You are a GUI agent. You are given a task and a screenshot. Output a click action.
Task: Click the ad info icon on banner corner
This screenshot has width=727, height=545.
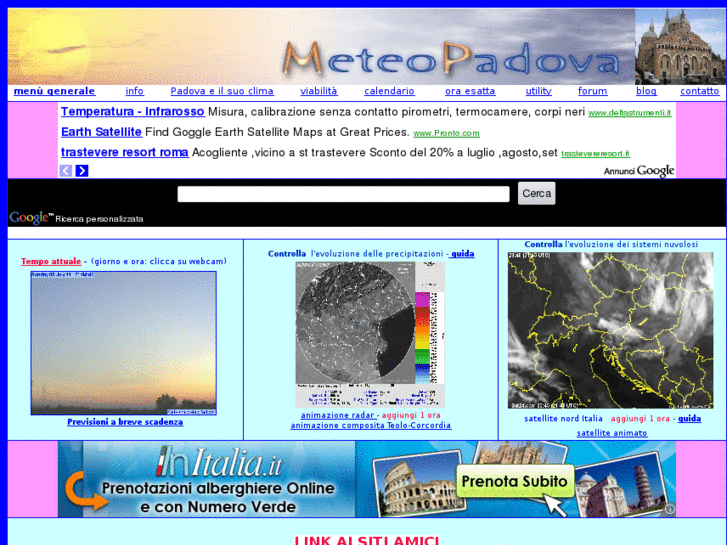[670, 510]
